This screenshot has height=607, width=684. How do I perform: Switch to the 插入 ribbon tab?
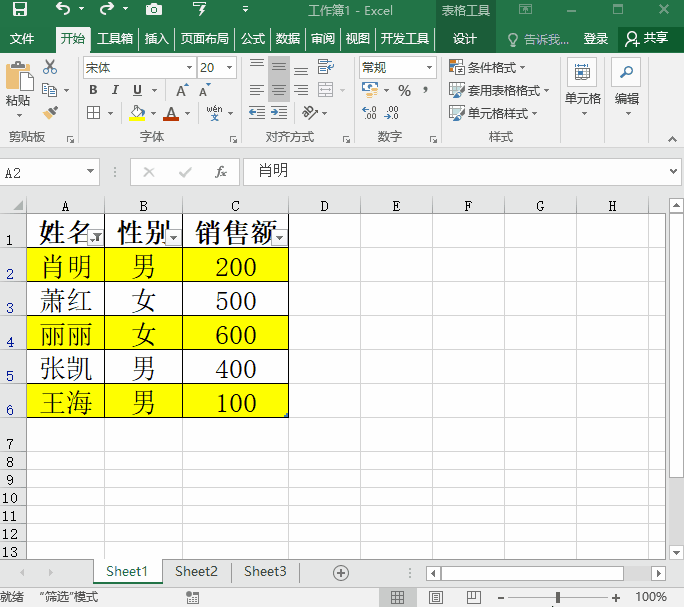point(156,39)
